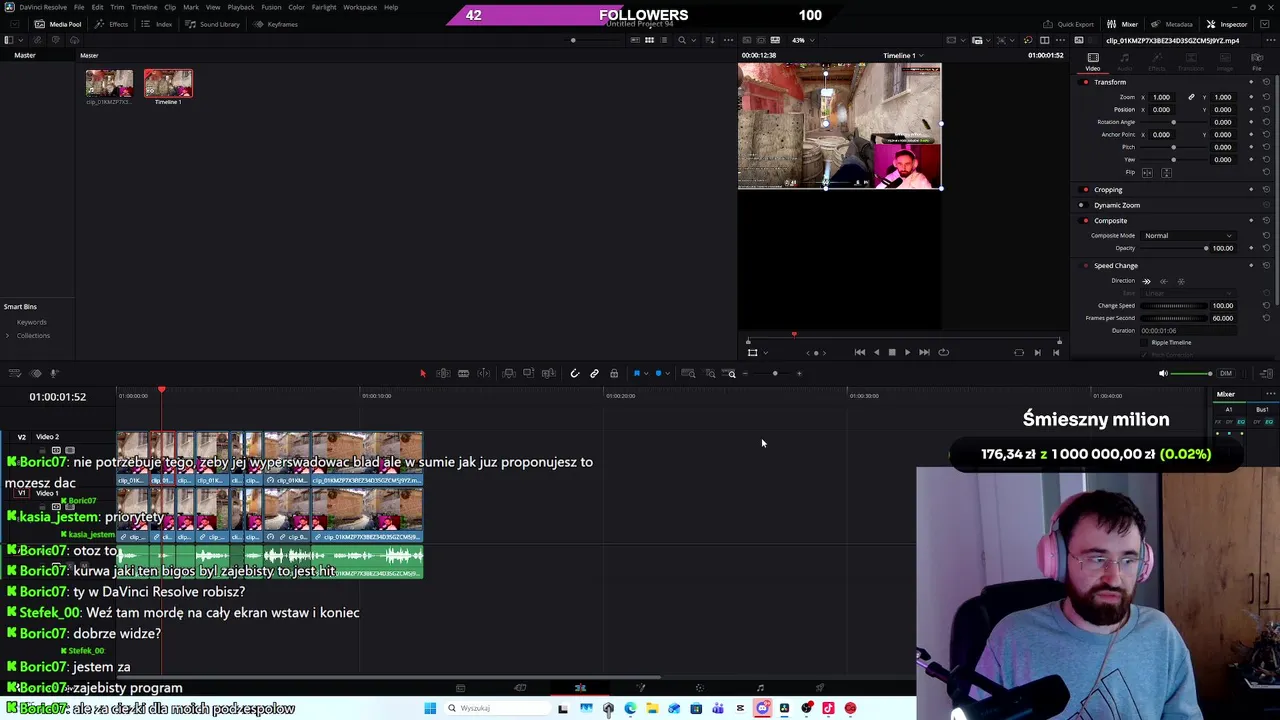Toggle the position lock icon
The image size is (1280, 720).
pyautogui.click(x=614, y=373)
